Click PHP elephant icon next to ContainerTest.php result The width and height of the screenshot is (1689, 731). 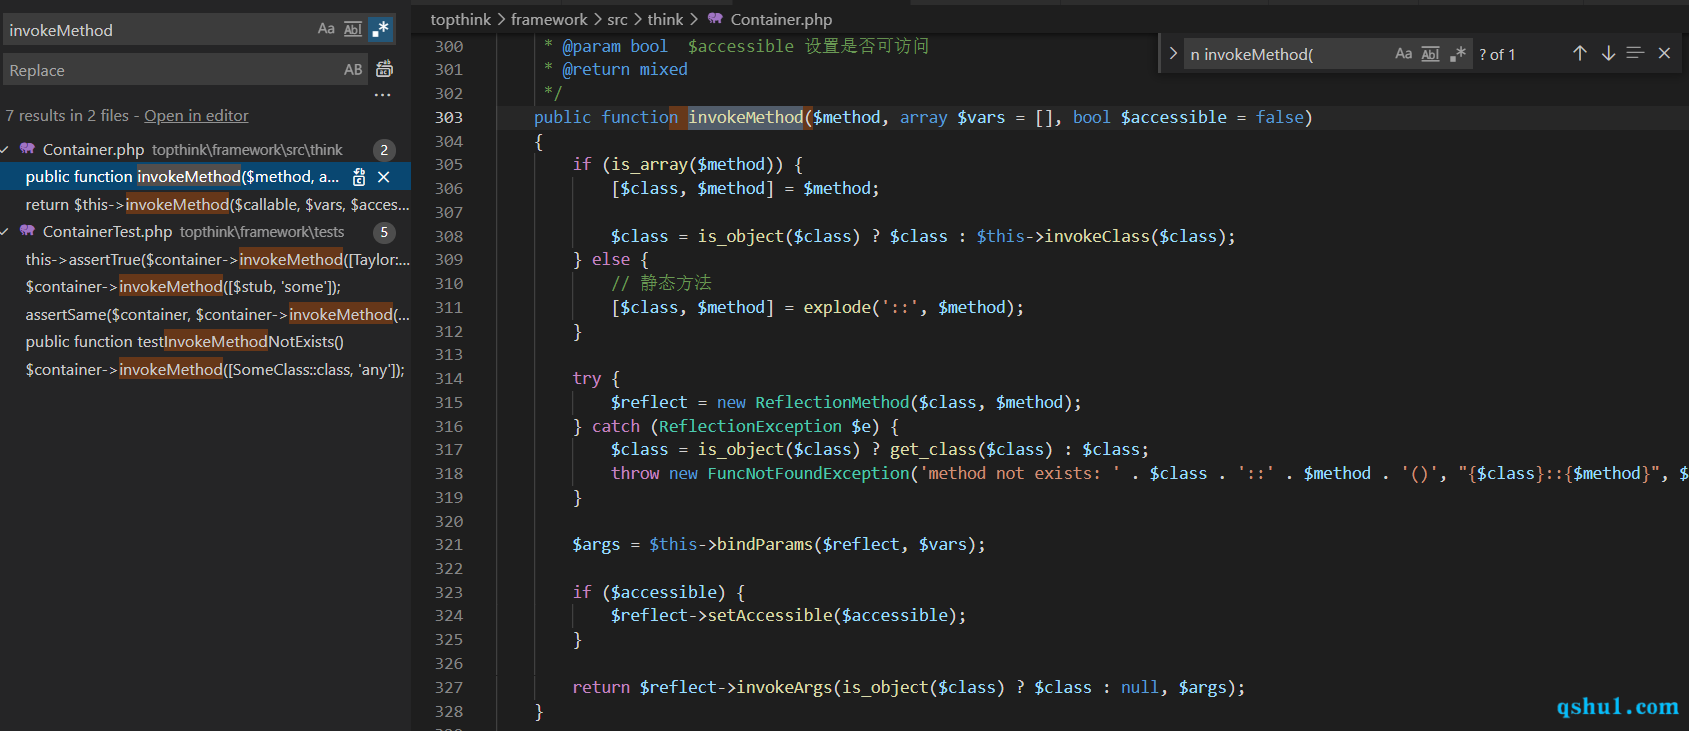point(27,231)
